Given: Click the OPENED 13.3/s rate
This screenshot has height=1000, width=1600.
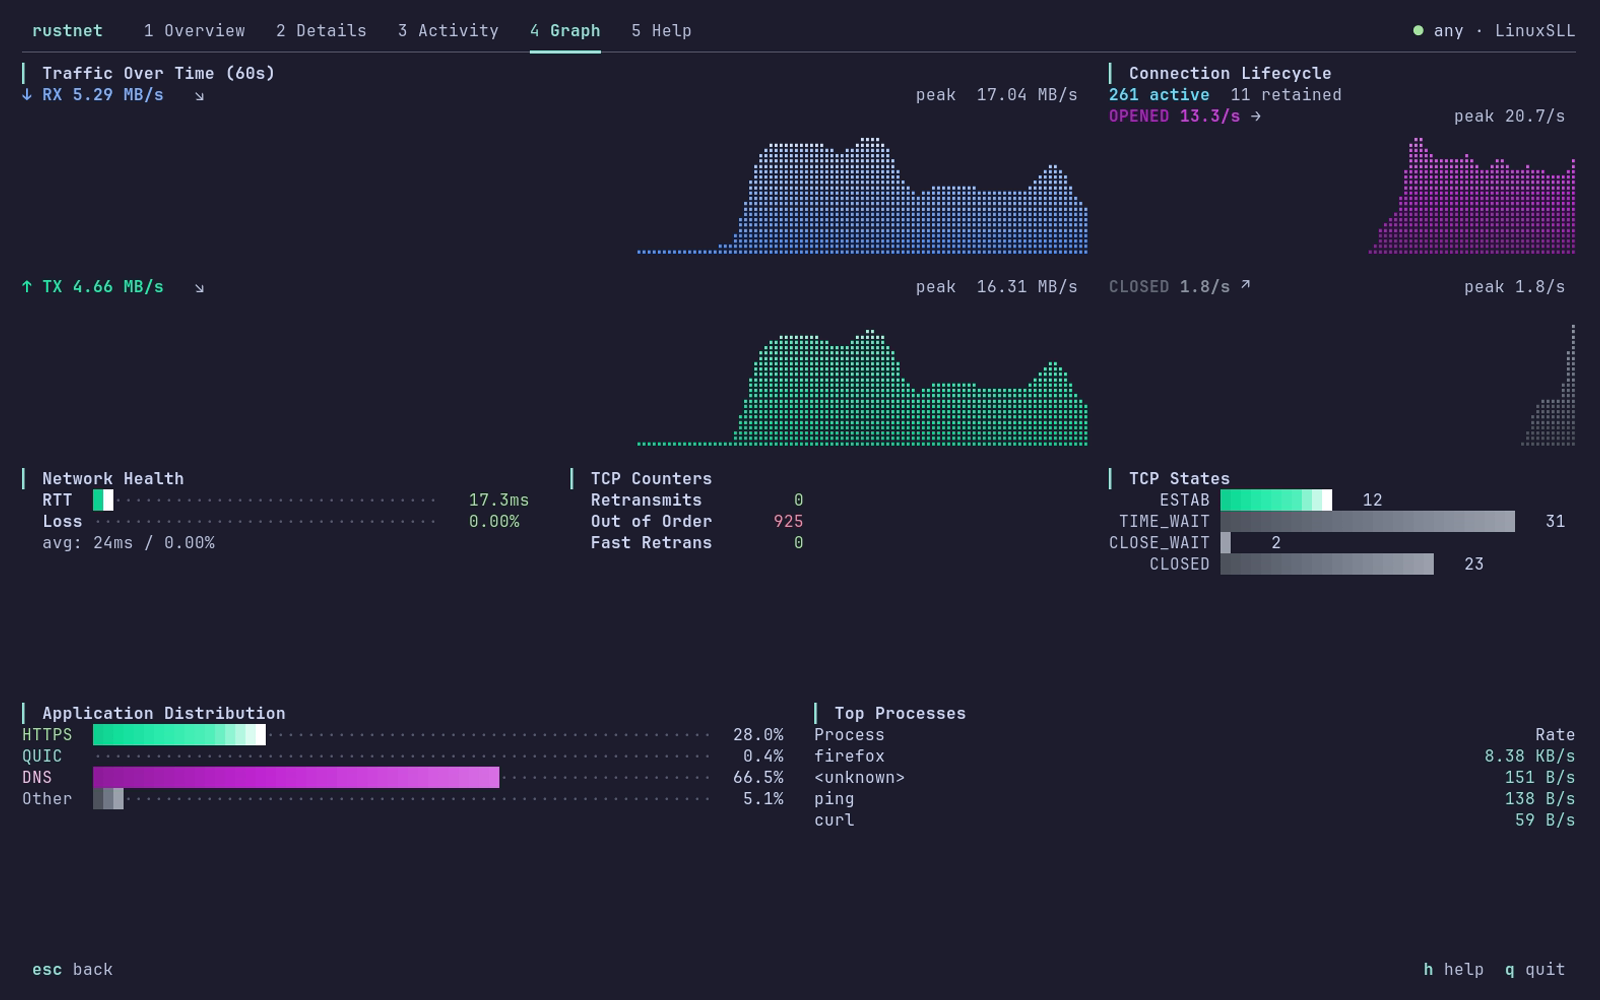Looking at the screenshot, I should coord(1174,116).
